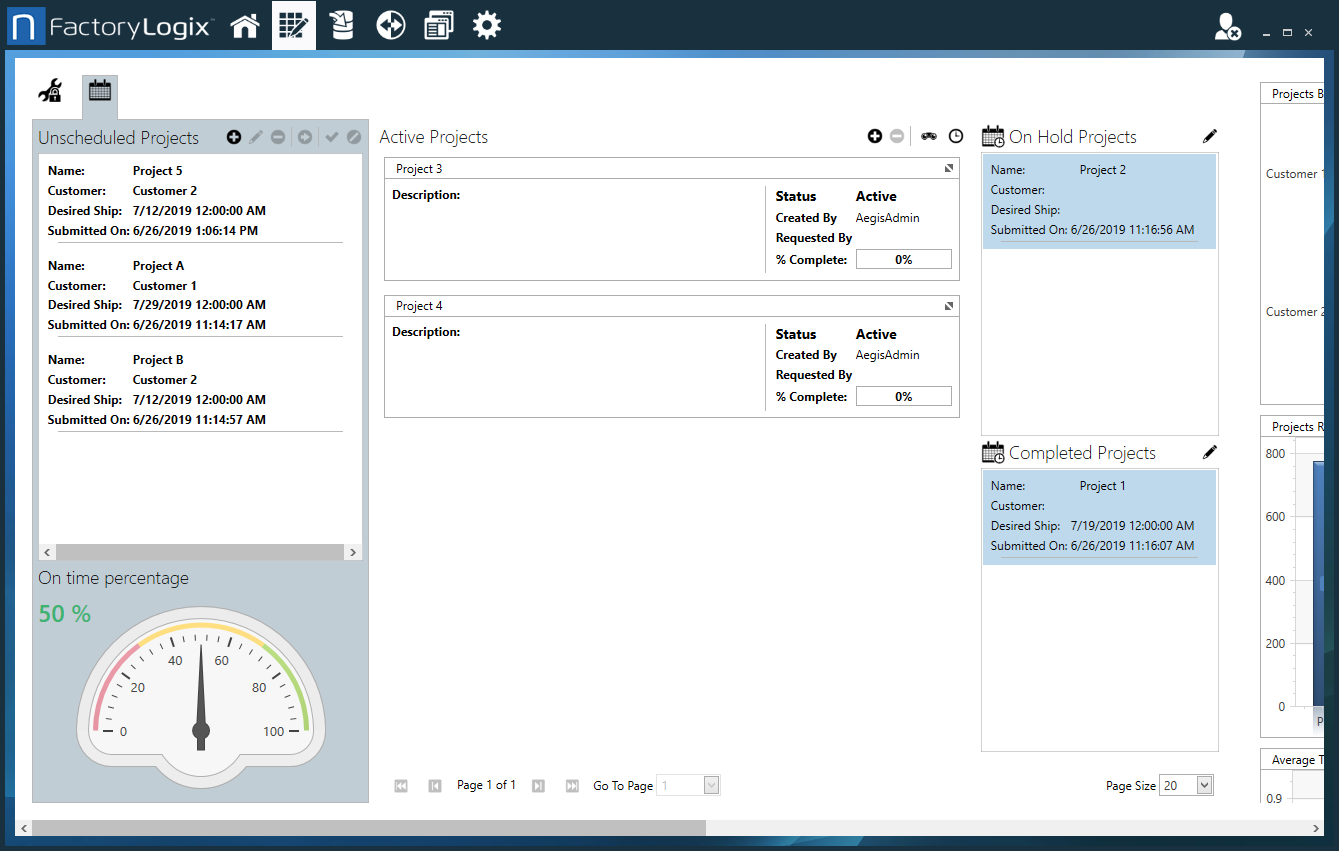
Task: Select Project 2 in On Hold Projects
Action: click(1099, 200)
